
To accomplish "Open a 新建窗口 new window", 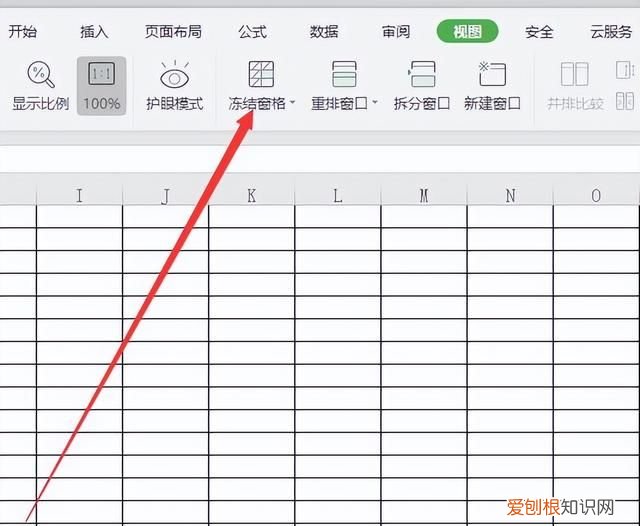I will click(x=492, y=86).
